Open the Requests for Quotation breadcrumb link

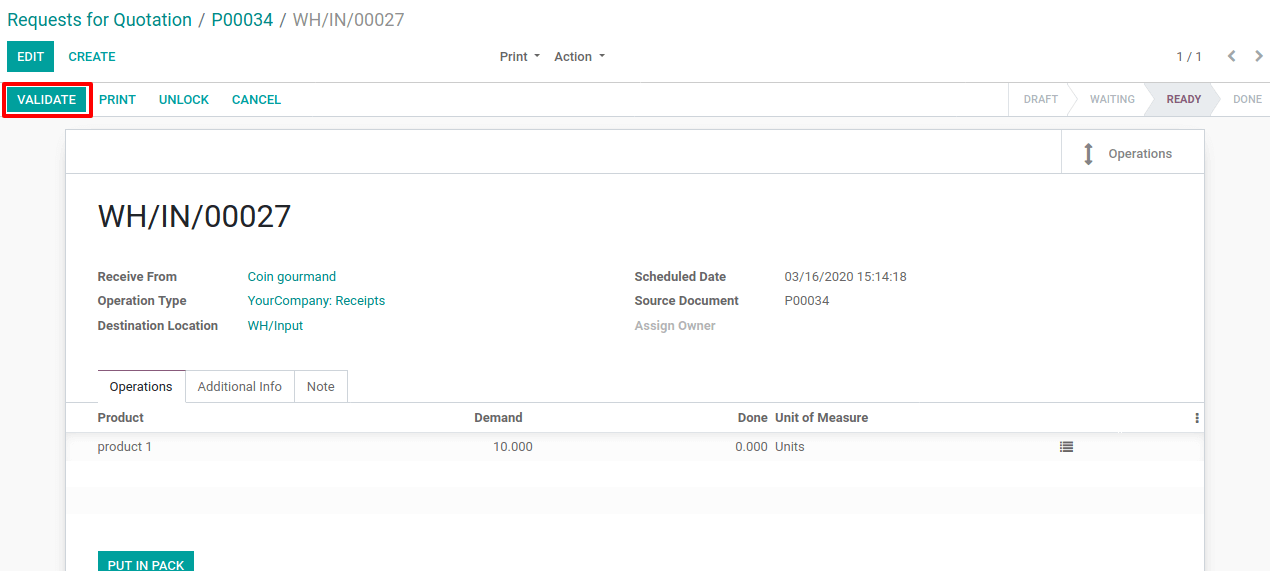pos(99,20)
